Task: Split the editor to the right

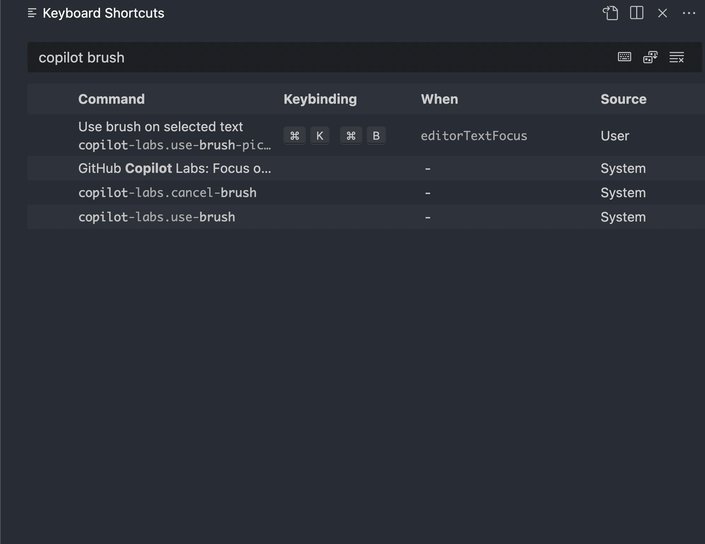Action: [636, 13]
